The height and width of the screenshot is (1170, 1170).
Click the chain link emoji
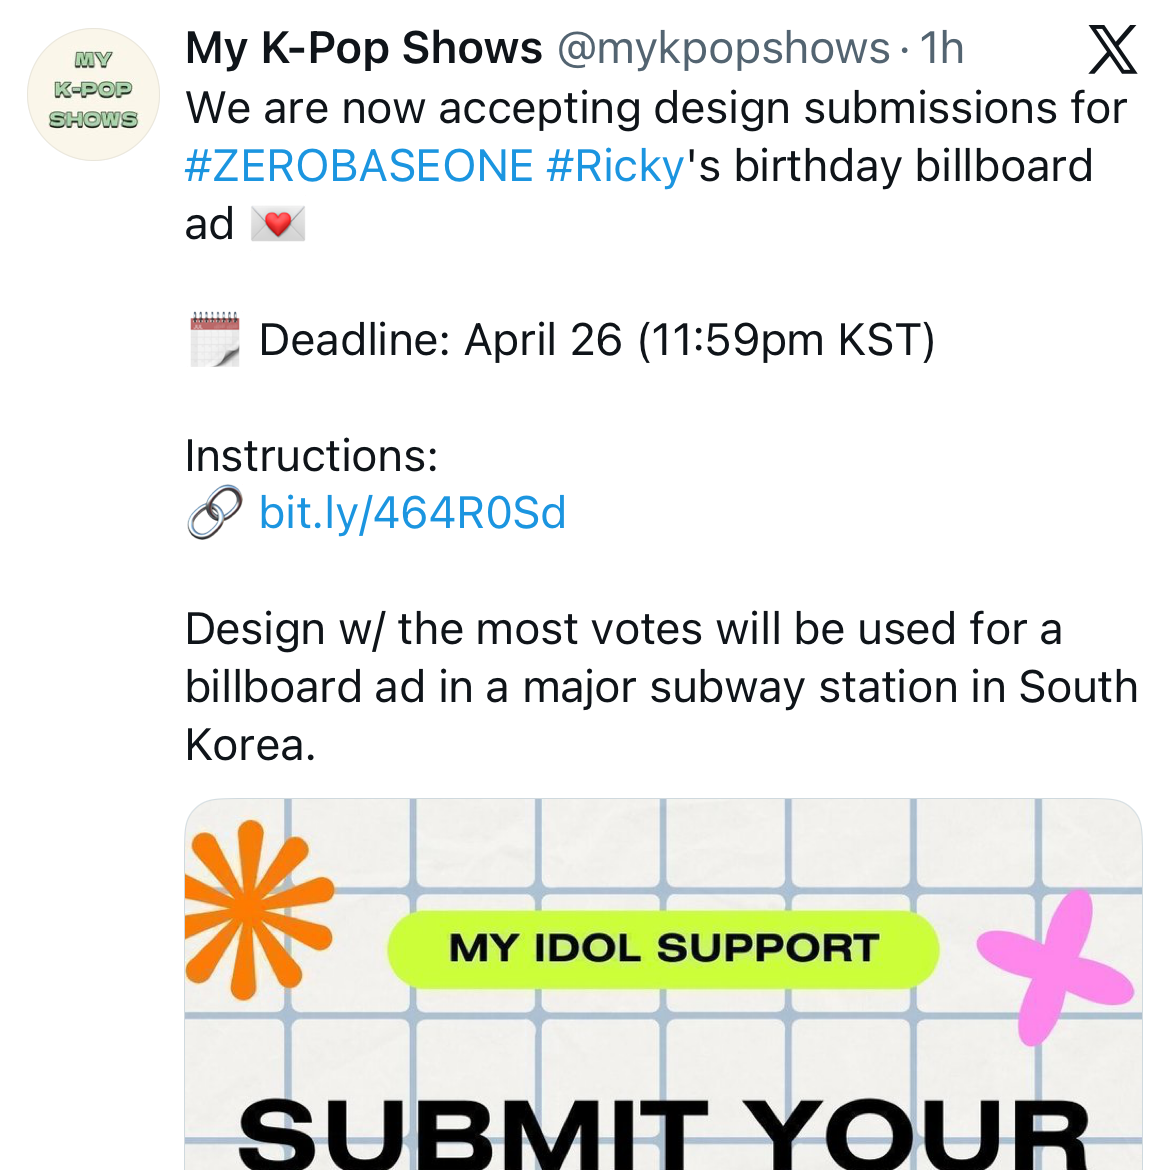click(215, 513)
